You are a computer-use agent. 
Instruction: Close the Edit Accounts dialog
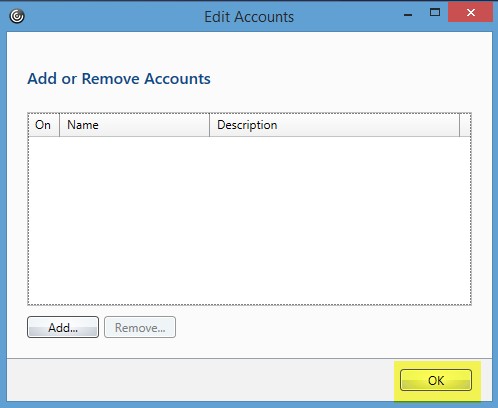tap(471, 13)
